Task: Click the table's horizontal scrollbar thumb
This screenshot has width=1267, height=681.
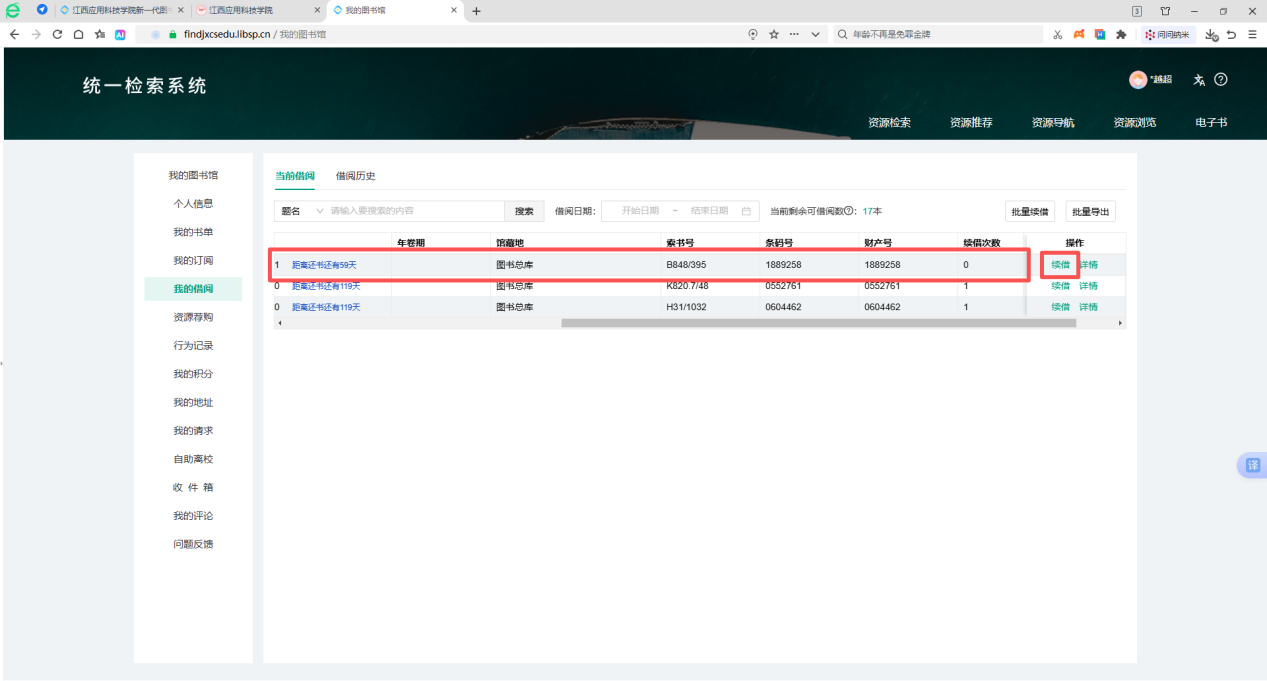Action: coord(818,323)
